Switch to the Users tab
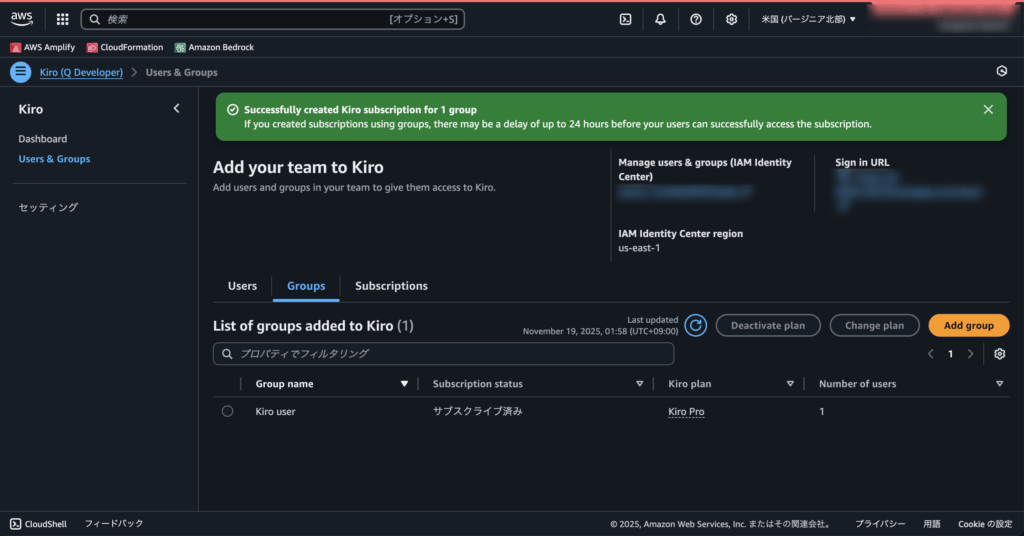The height and width of the screenshot is (536, 1024). 242,286
